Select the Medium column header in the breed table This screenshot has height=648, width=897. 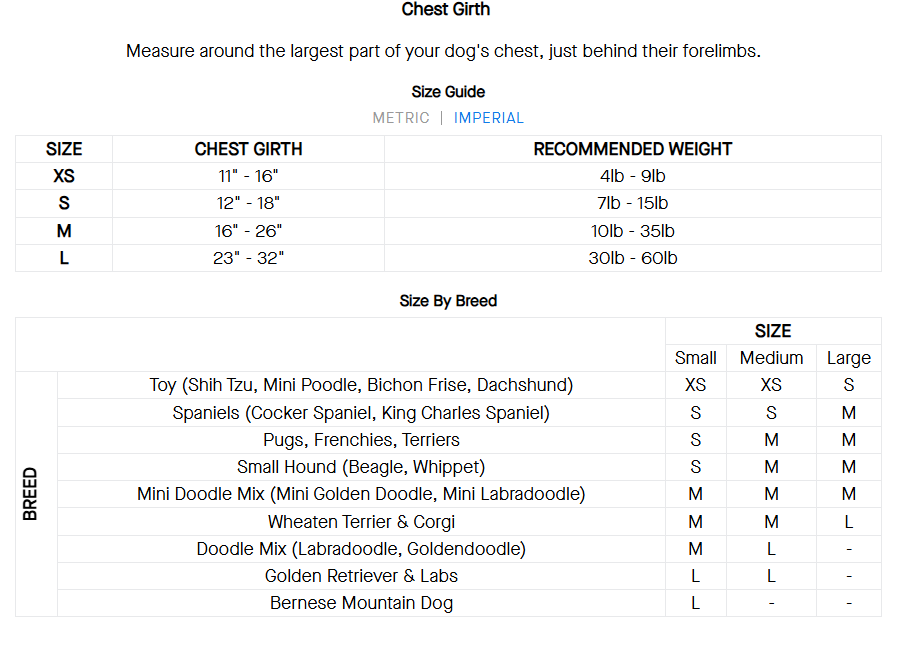click(771, 358)
